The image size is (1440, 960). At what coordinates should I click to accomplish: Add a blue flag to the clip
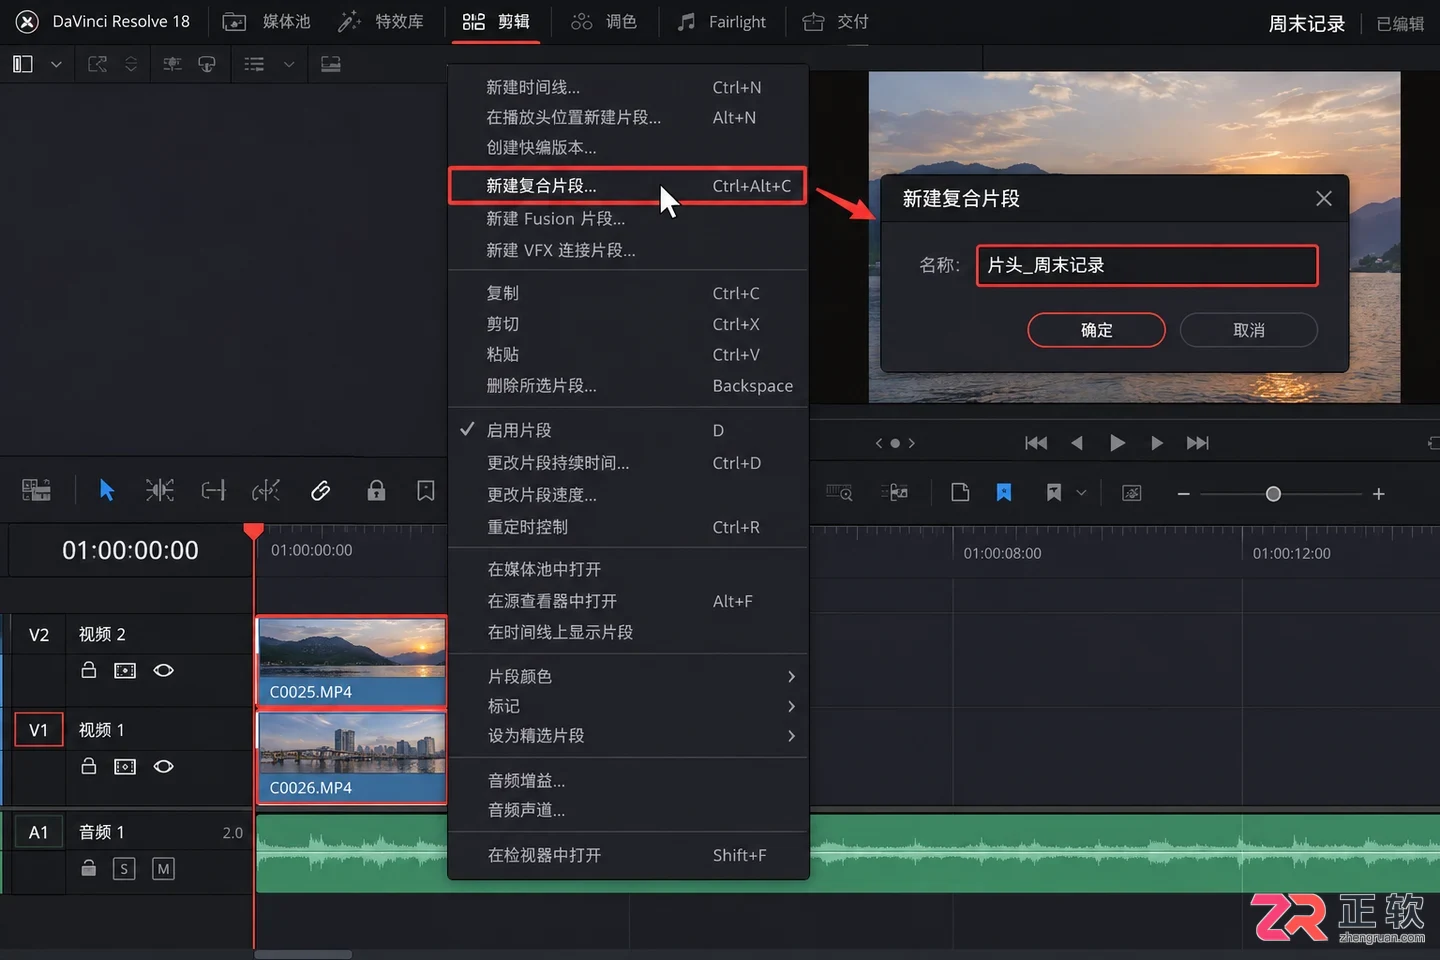1004,492
